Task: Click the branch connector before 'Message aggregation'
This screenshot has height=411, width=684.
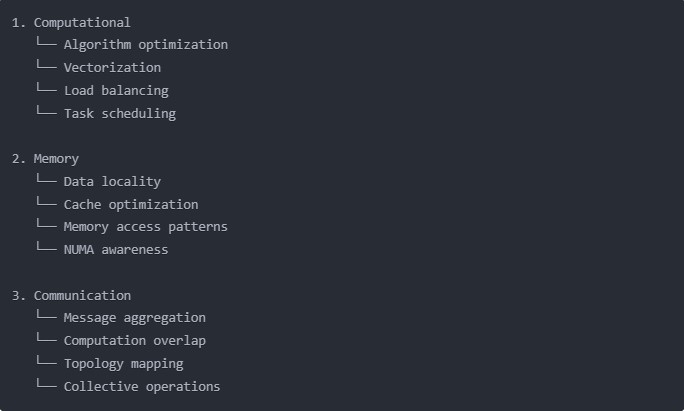Action: [46, 315]
